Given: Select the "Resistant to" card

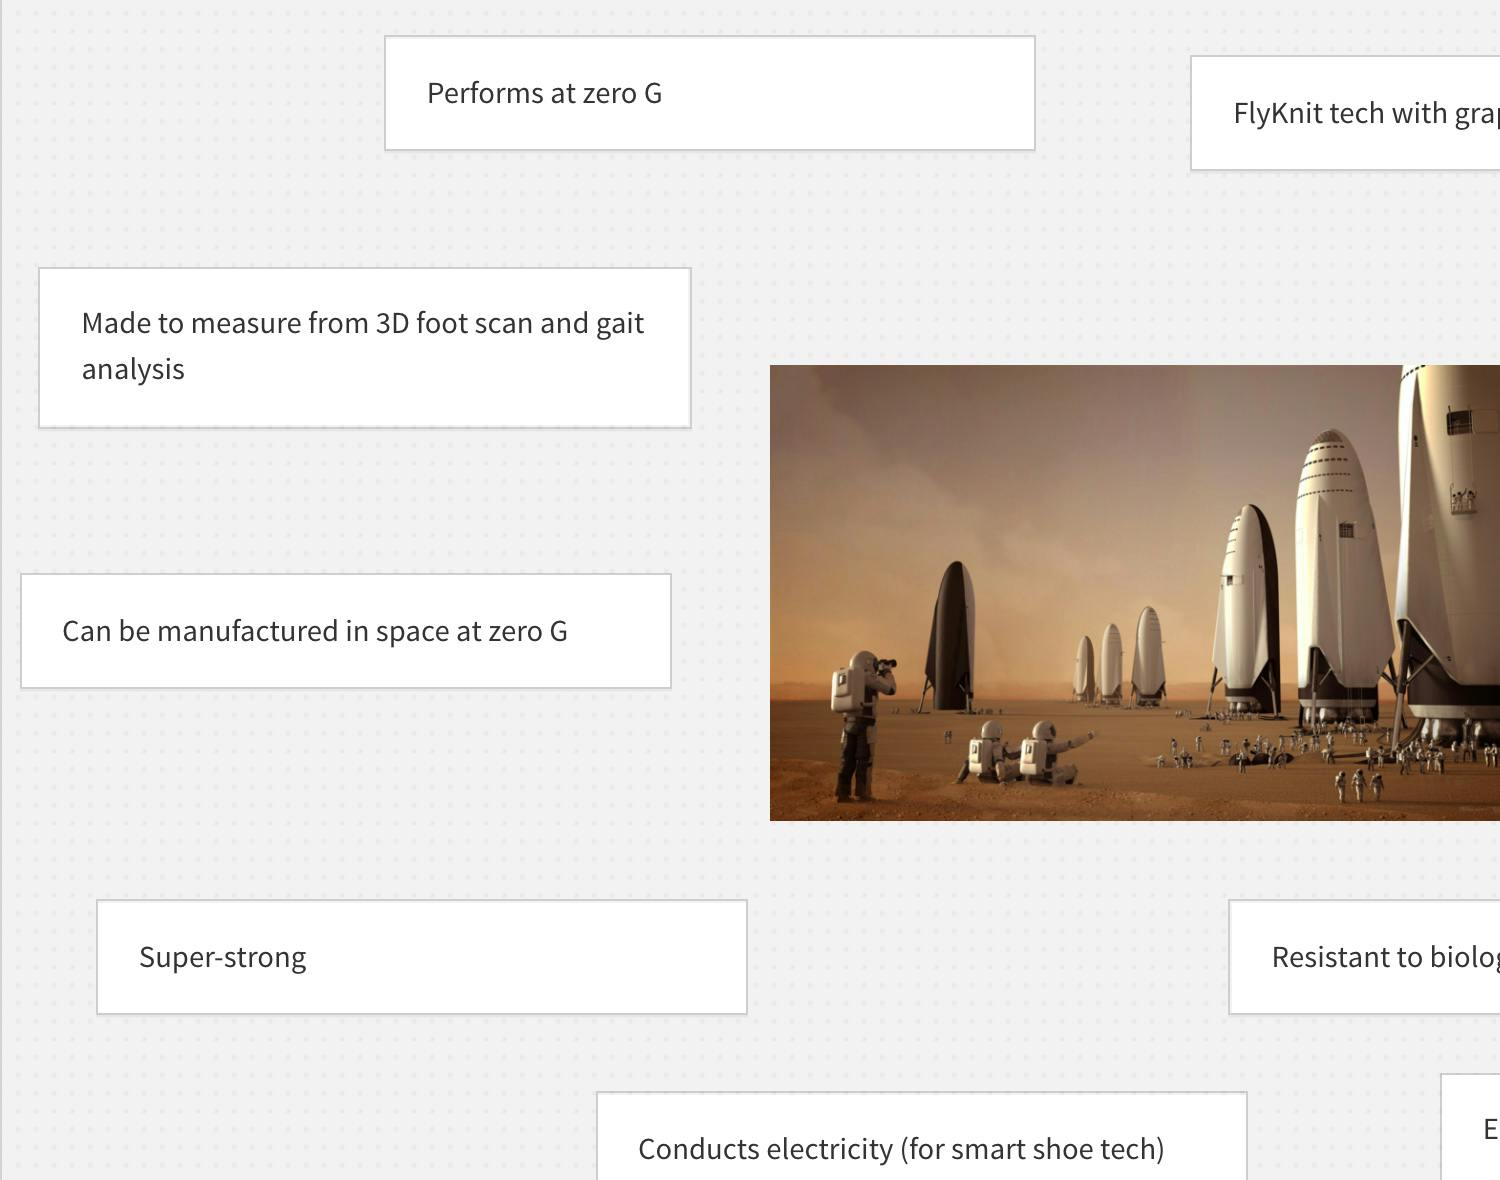Looking at the screenshot, I should pyautogui.click(x=1364, y=958).
